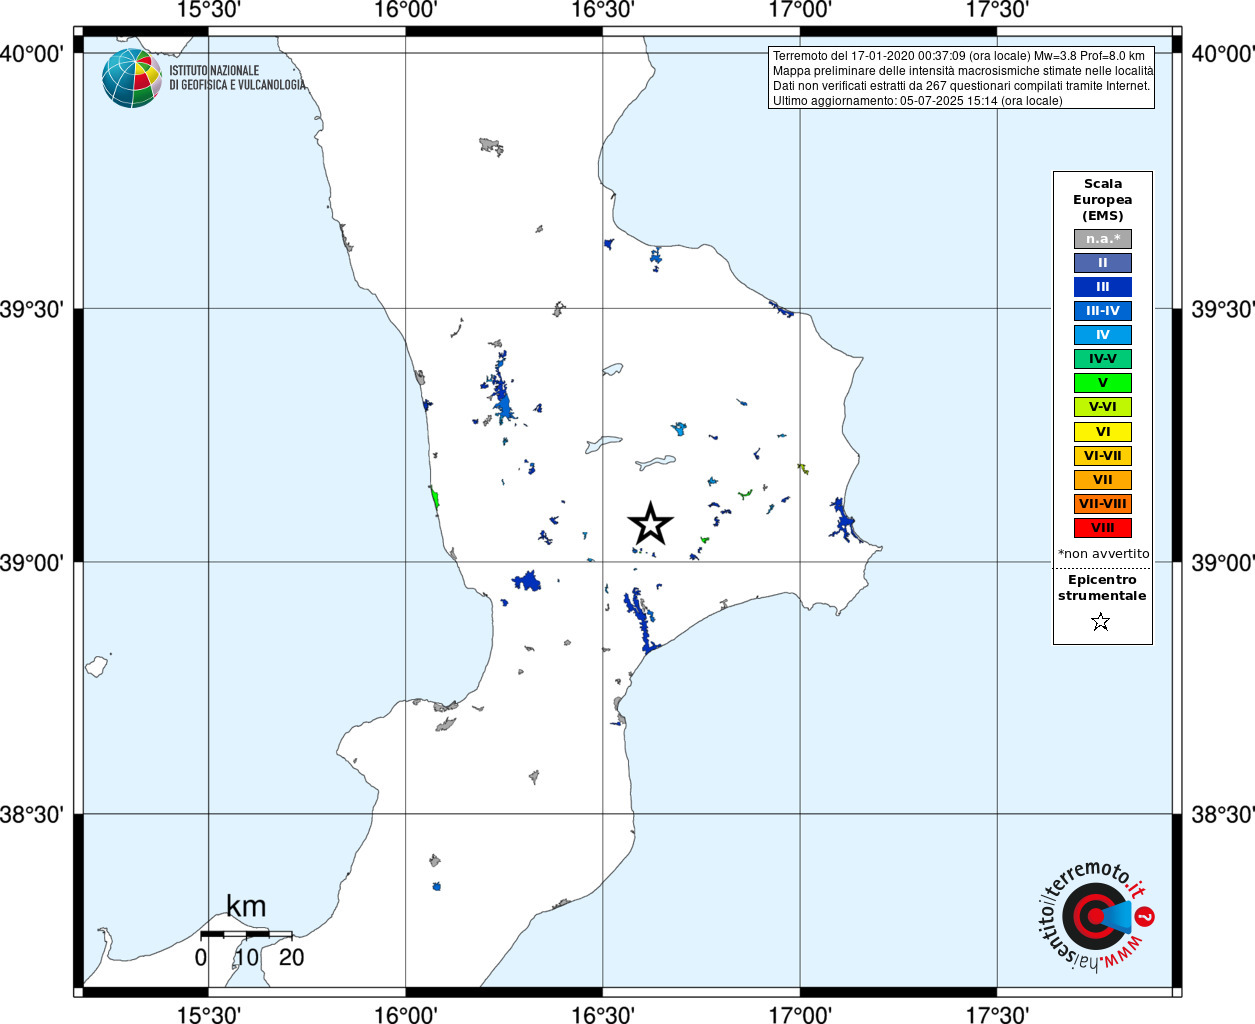Select the VI-VII legend swatch
The width and height of the screenshot is (1255, 1024).
pos(1103,456)
